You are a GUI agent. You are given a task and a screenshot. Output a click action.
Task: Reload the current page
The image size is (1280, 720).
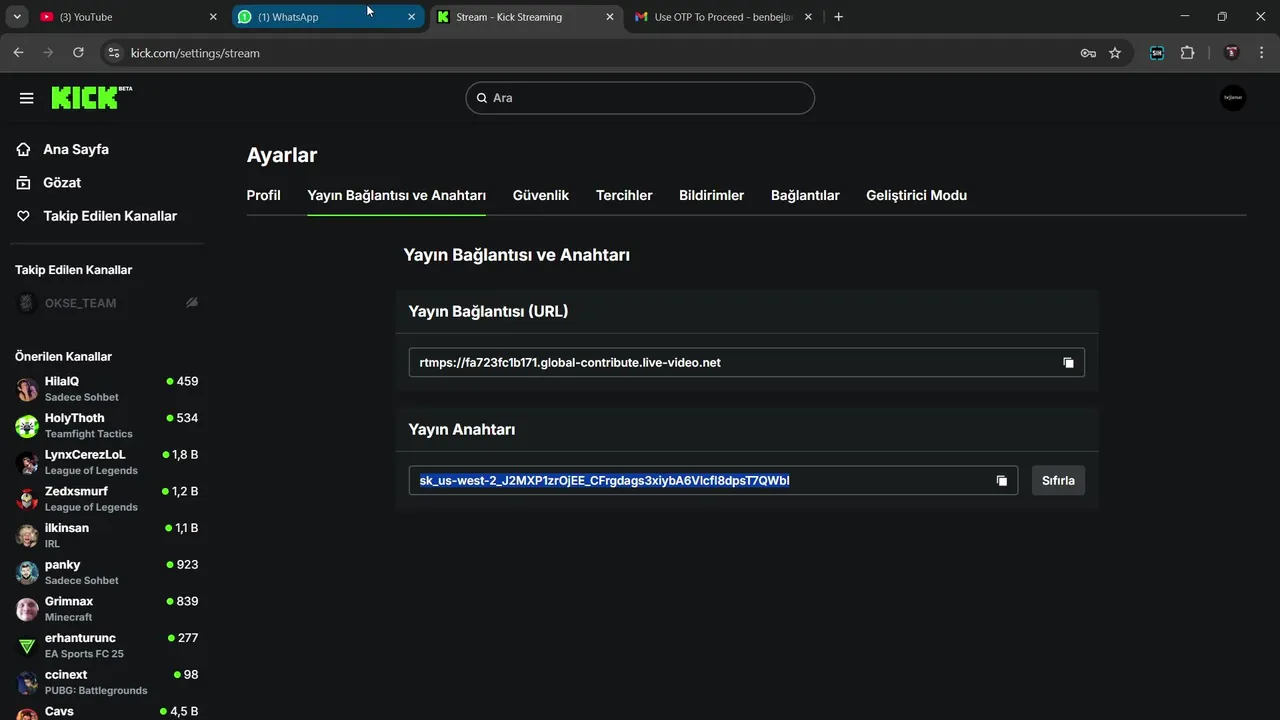pos(78,53)
